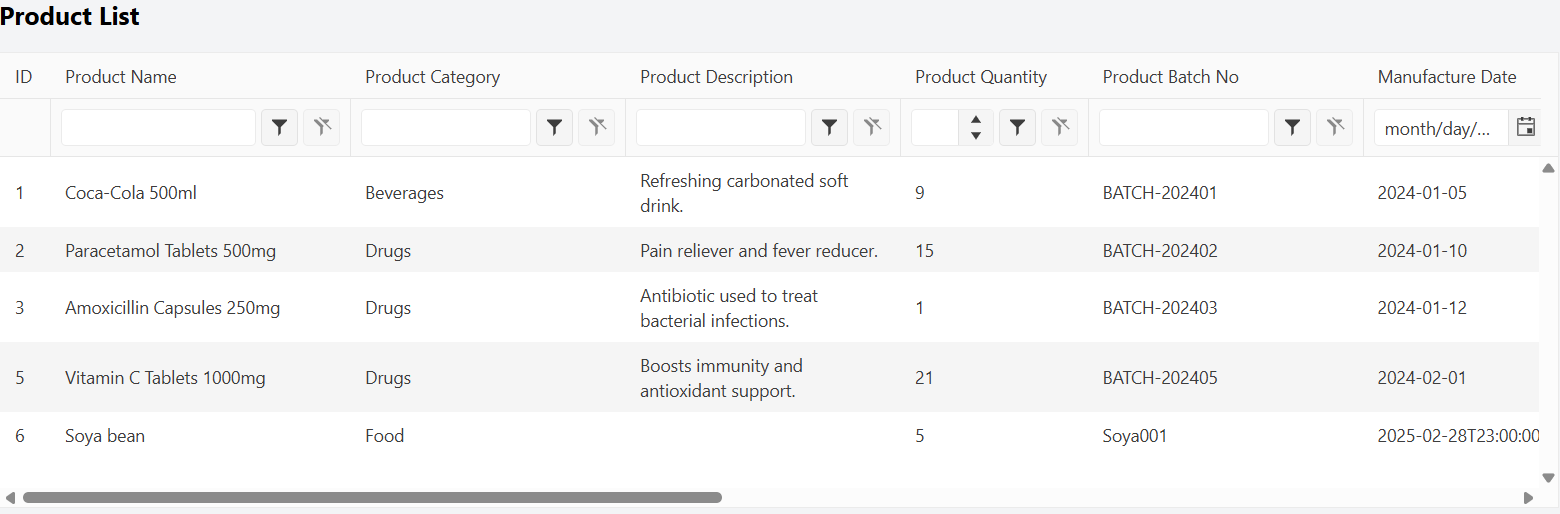
Task: Clear the Product Description filter
Action: pyautogui.click(x=872, y=127)
